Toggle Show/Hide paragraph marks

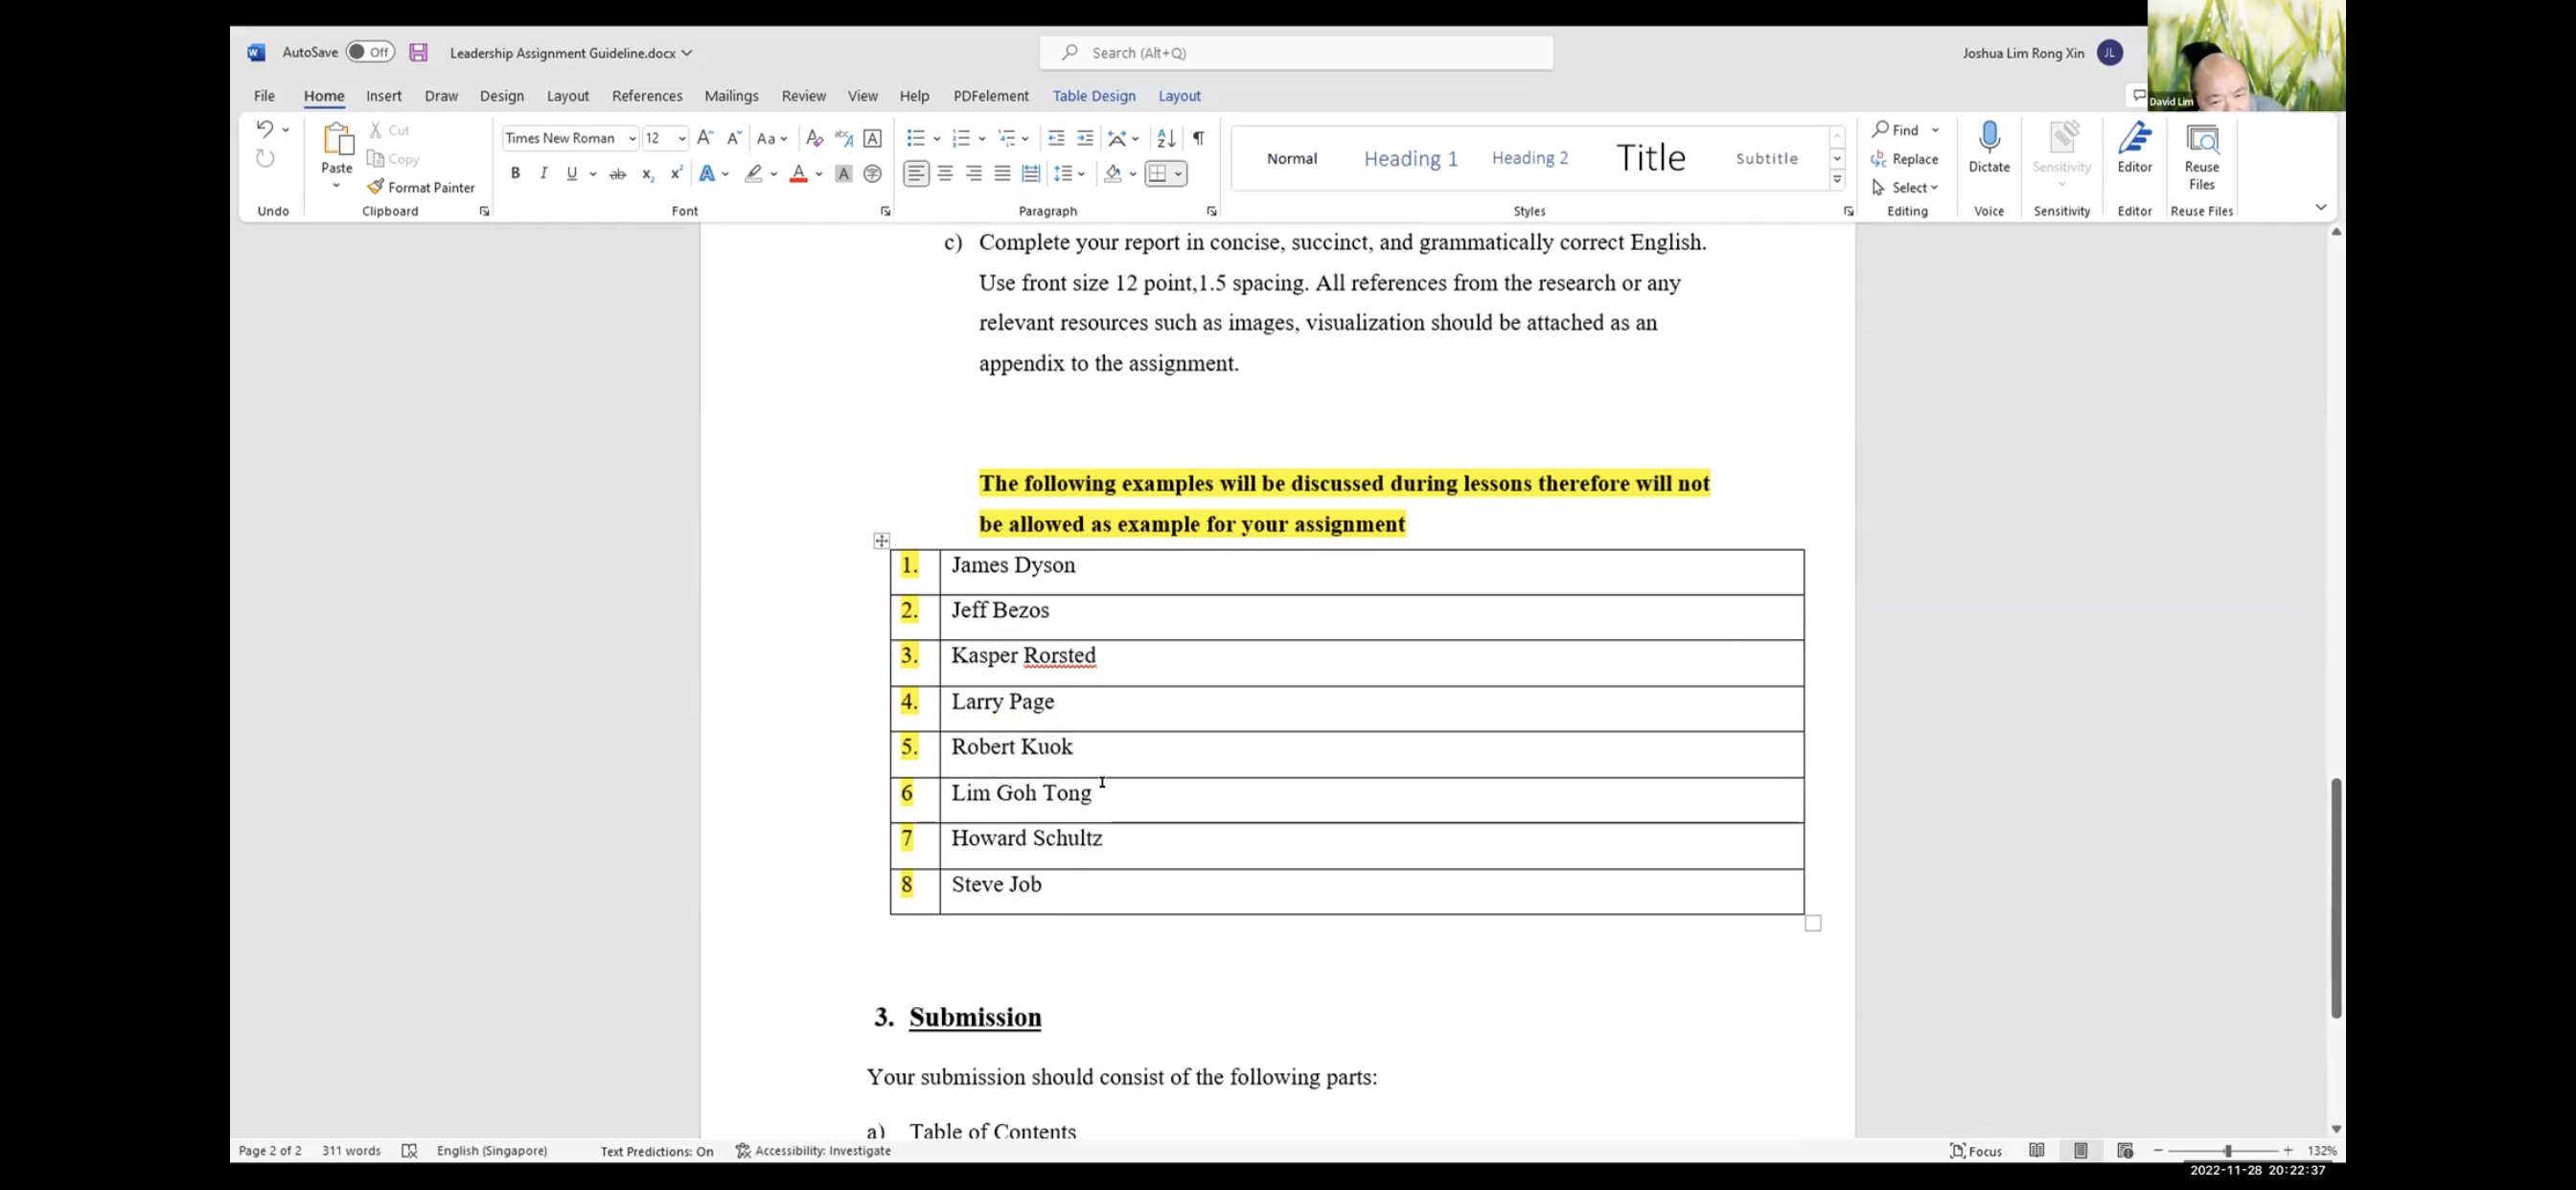(1198, 138)
